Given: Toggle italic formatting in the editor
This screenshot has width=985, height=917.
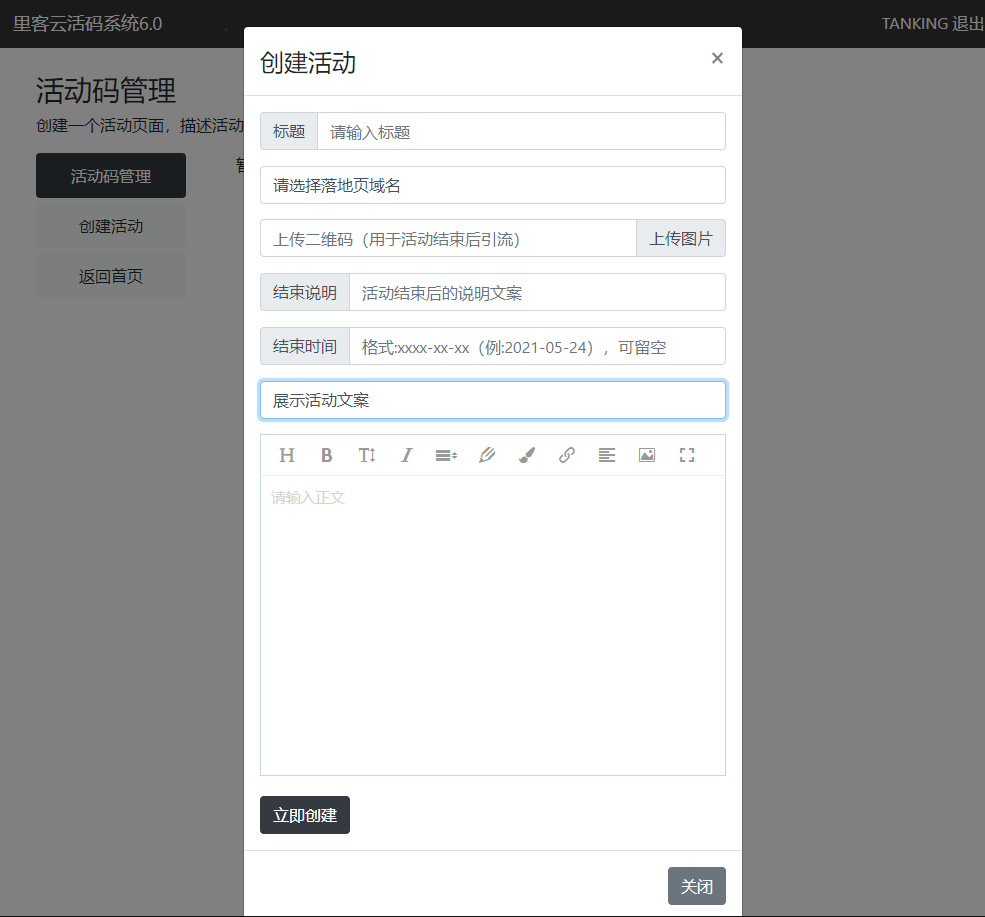Looking at the screenshot, I should click(x=406, y=455).
